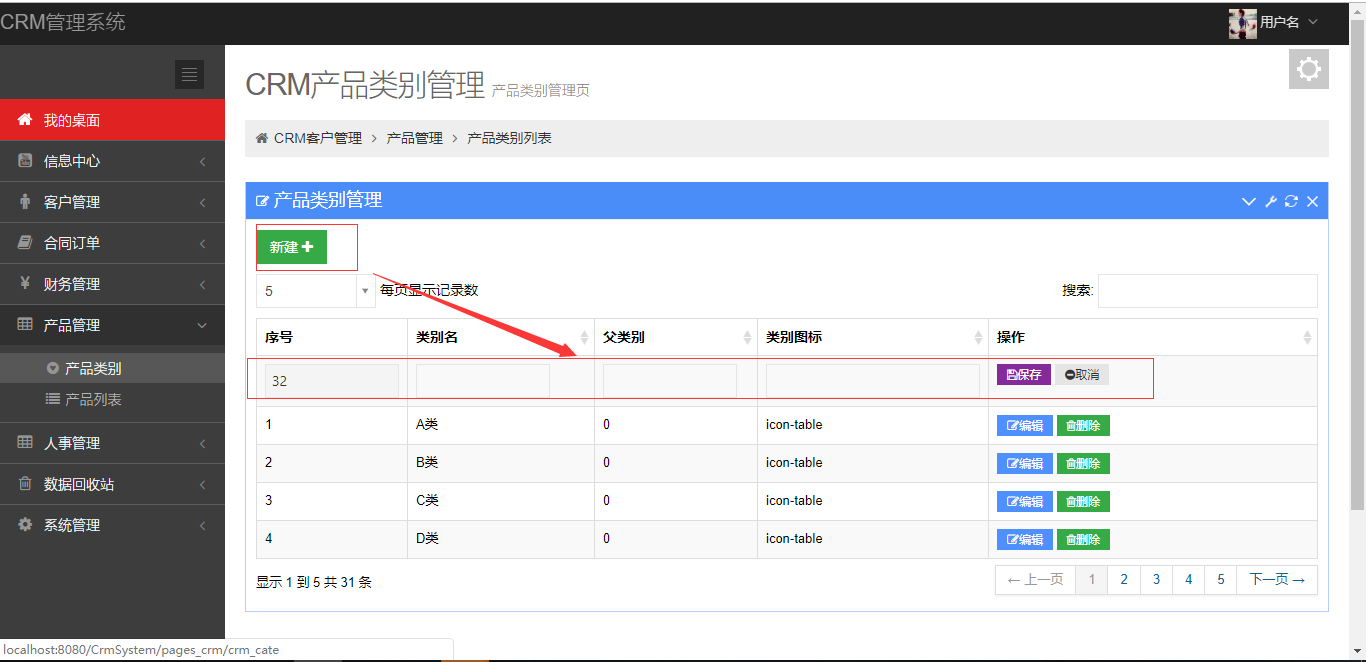Go to 下一页 next page
The width and height of the screenshot is (1366, 662).
pyautogui.click(x=1277, y=580)
